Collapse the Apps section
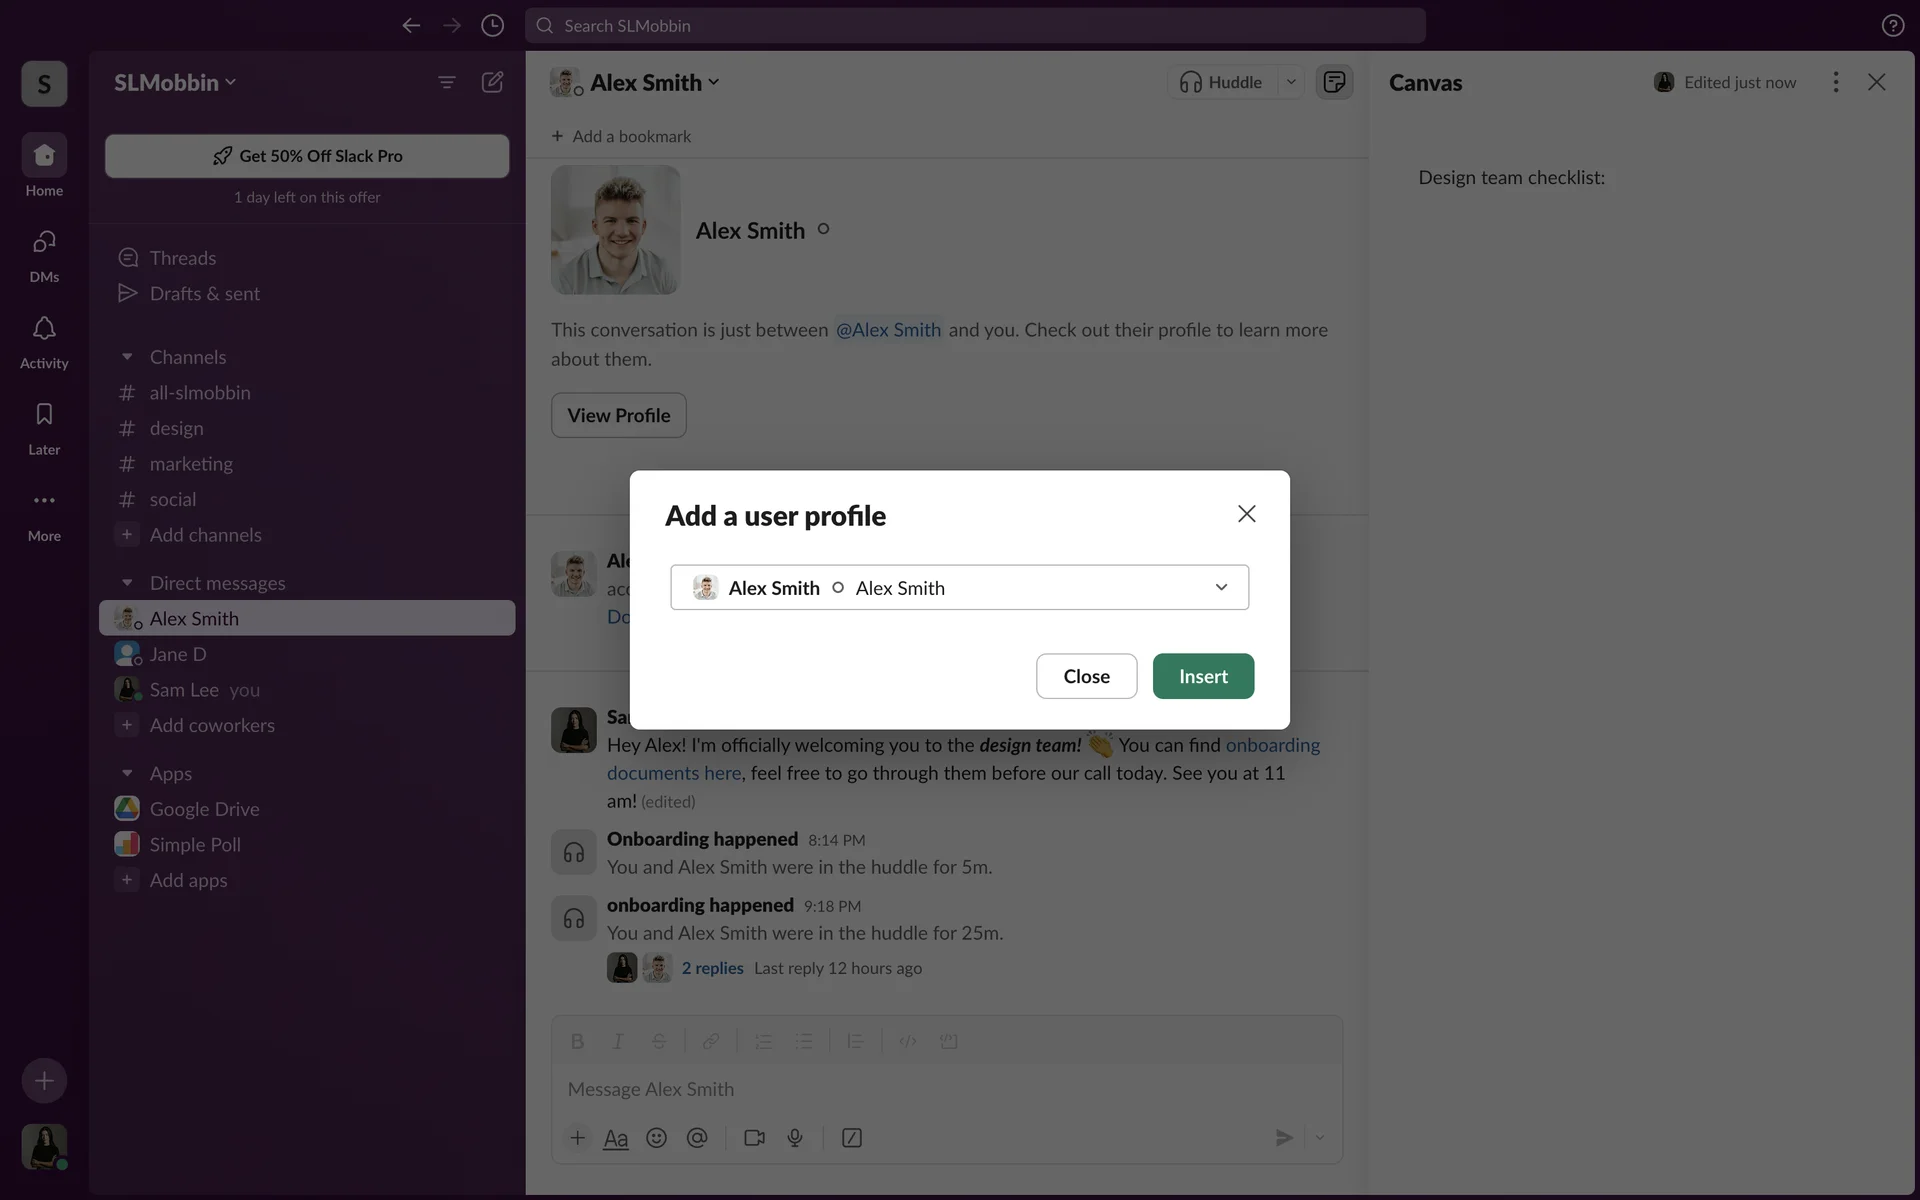 127,773
